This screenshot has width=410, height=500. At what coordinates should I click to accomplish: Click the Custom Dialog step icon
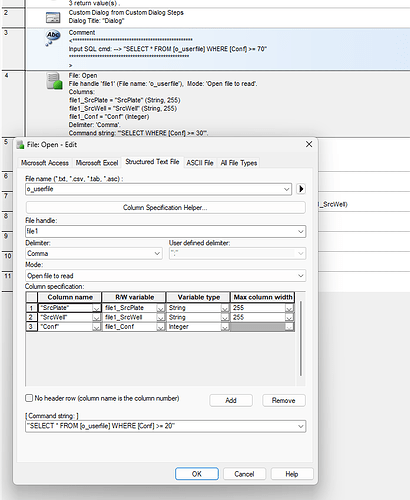tap(53, 17)
